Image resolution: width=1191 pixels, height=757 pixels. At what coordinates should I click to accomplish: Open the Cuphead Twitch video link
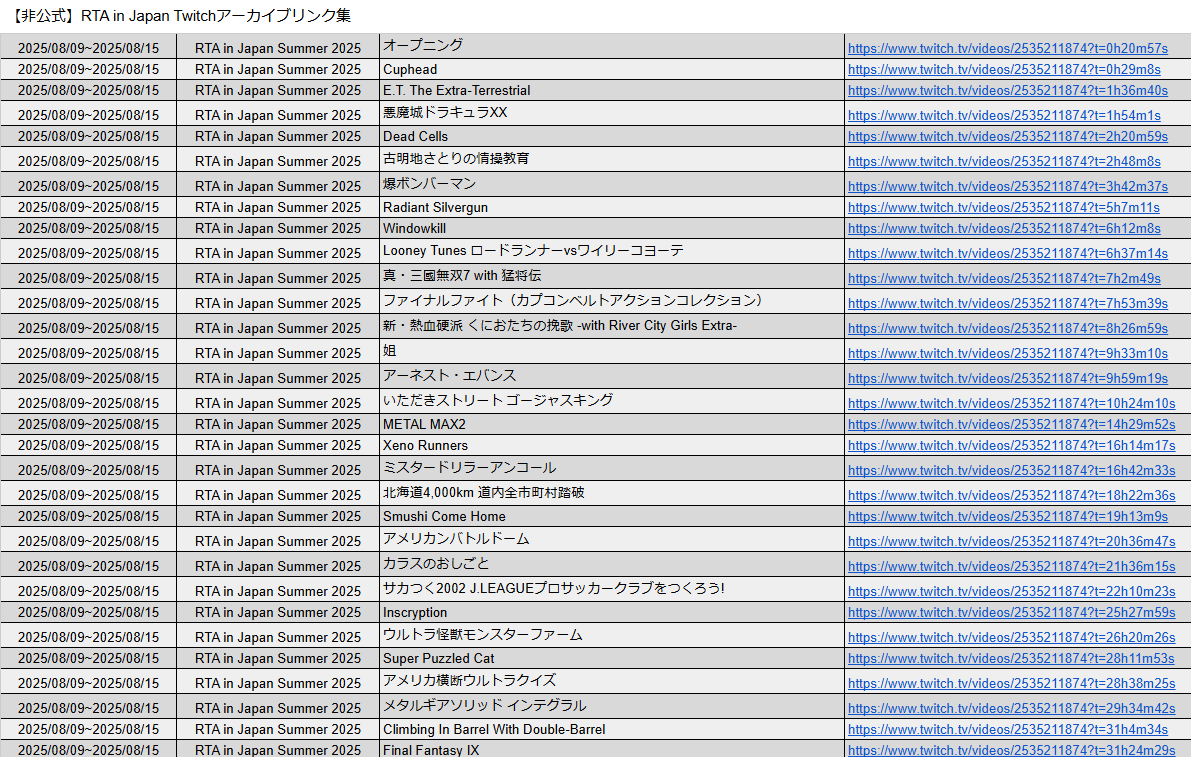(x=1004, y=70)
